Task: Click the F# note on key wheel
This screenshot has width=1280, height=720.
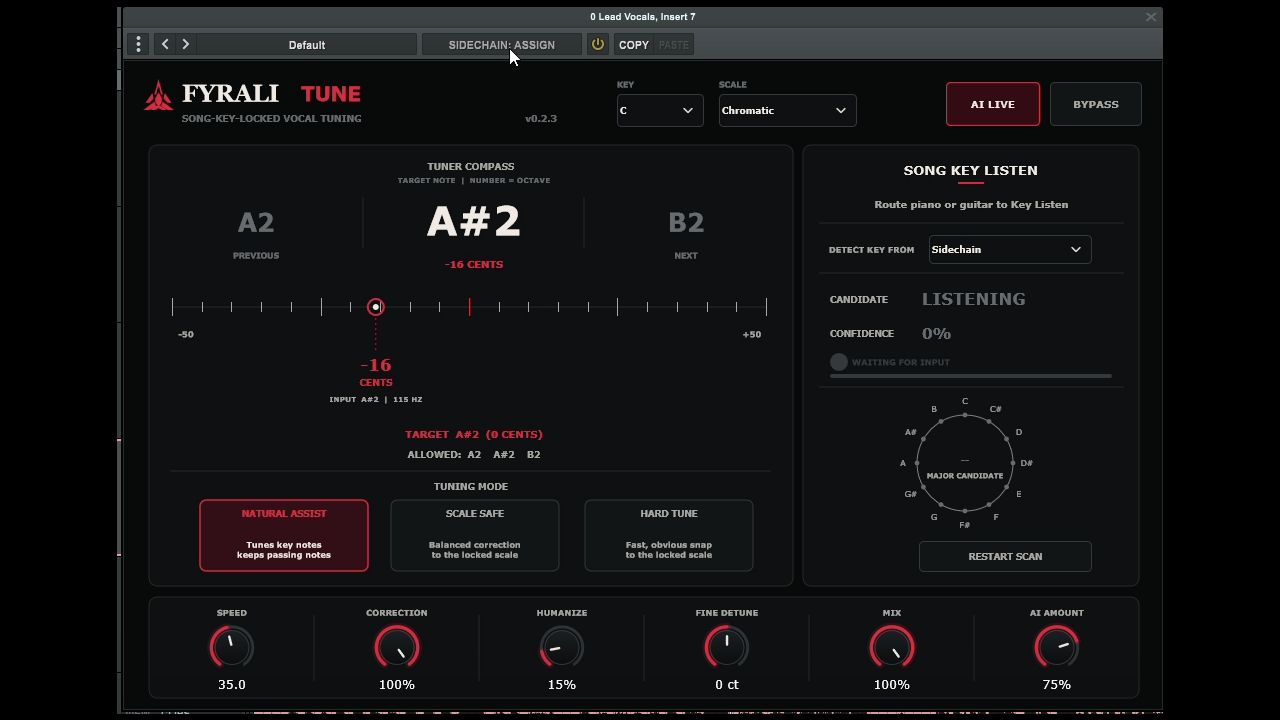Action: tap(965, 525)
